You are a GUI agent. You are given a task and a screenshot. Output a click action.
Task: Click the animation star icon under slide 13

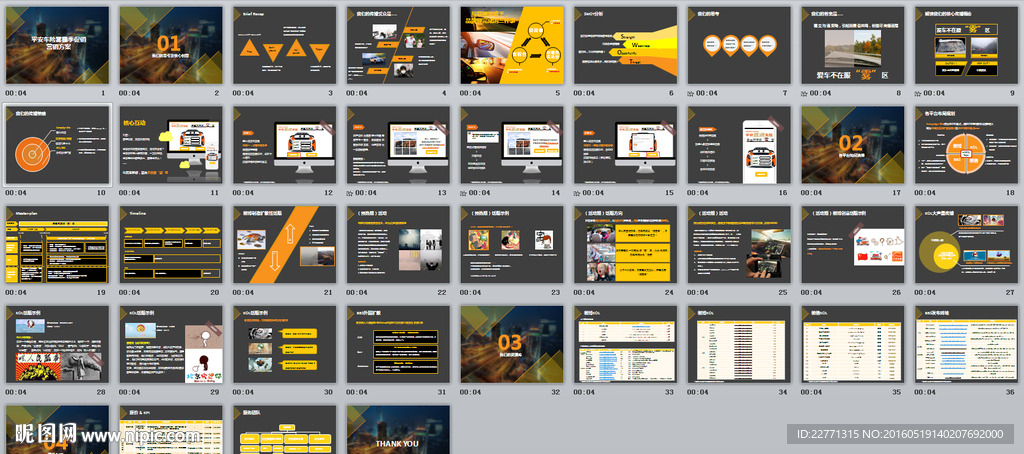(x=350, y=193)
